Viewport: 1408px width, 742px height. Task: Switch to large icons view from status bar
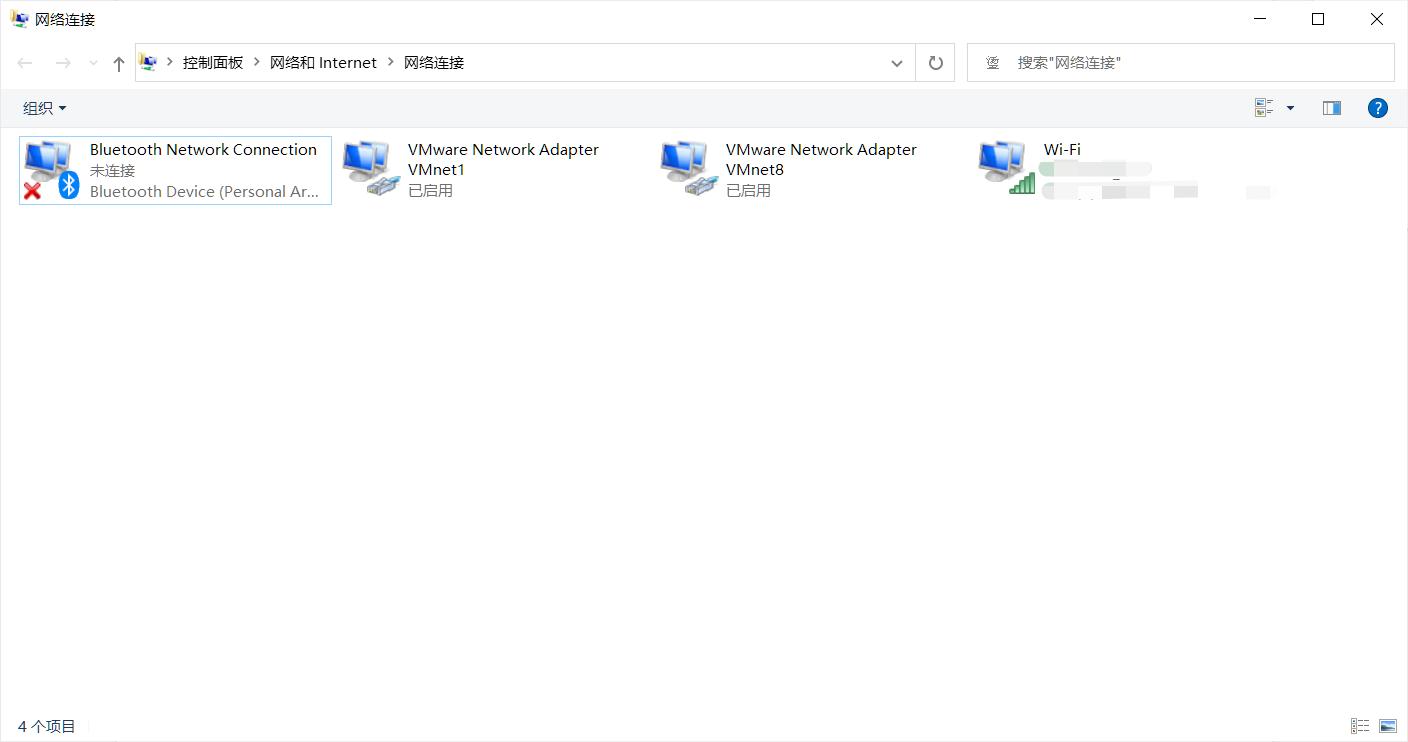coord(1388,725)
